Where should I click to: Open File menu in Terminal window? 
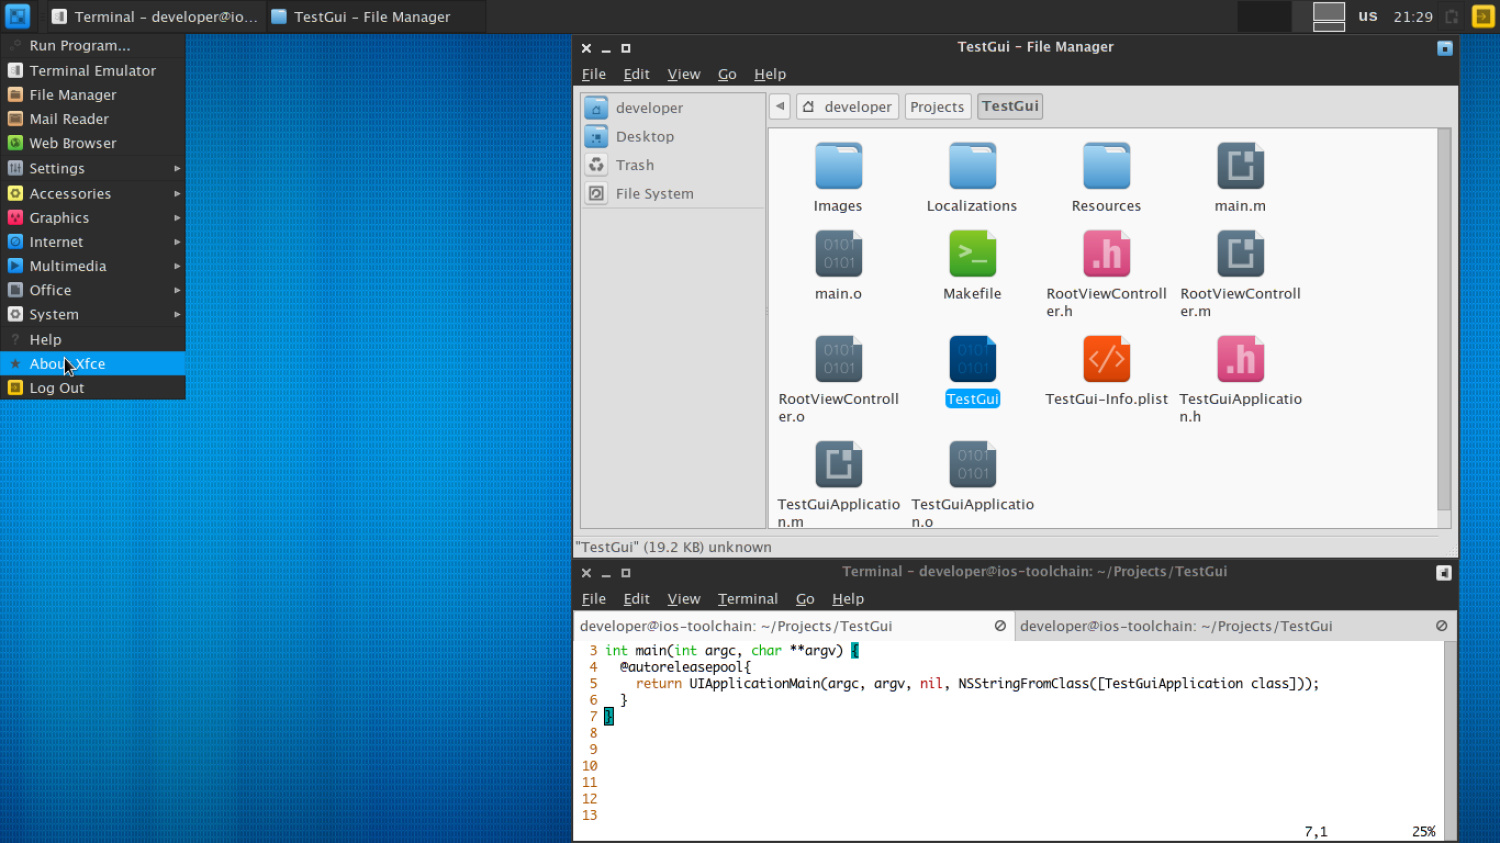(594, 599)
